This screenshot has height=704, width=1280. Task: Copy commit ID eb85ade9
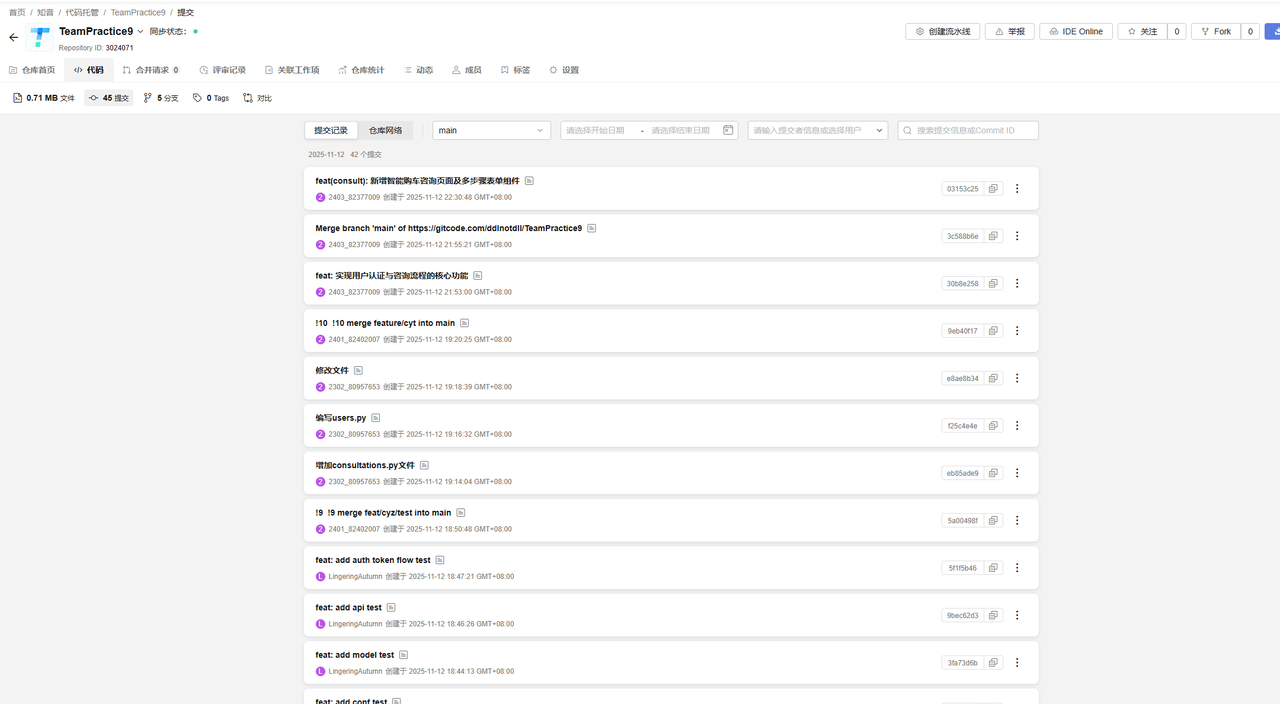(x=993, y=473)
